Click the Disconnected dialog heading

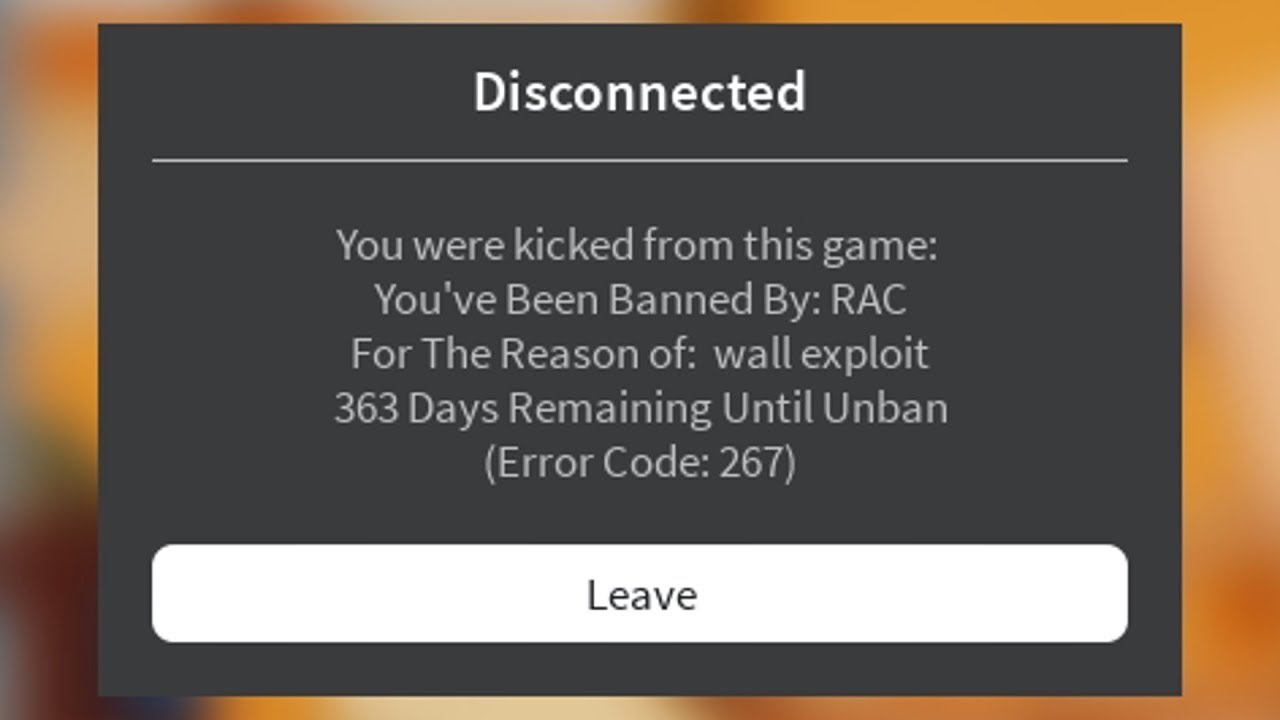click(x=640, y=92)
